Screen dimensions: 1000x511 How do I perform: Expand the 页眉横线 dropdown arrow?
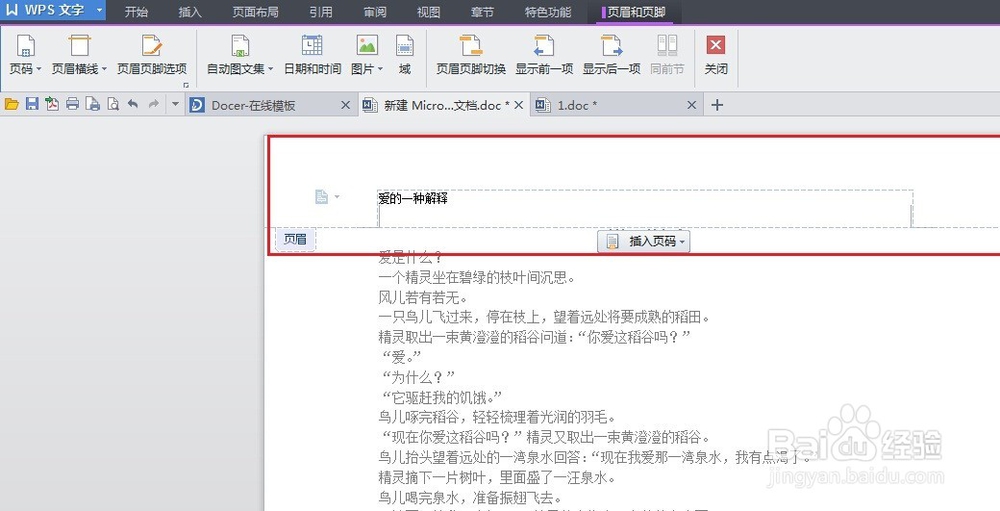(104, 69)
